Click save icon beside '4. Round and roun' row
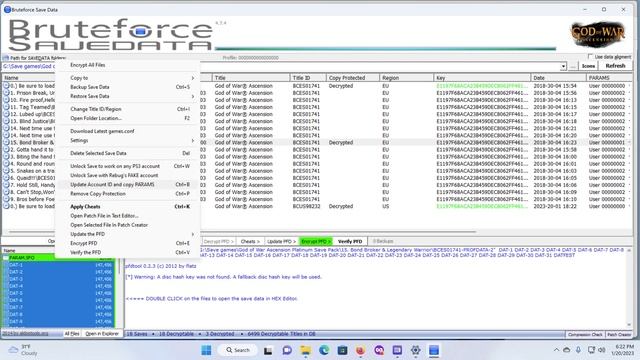Image resolution: width=640 pixels, height=360 pixels. 6,164
